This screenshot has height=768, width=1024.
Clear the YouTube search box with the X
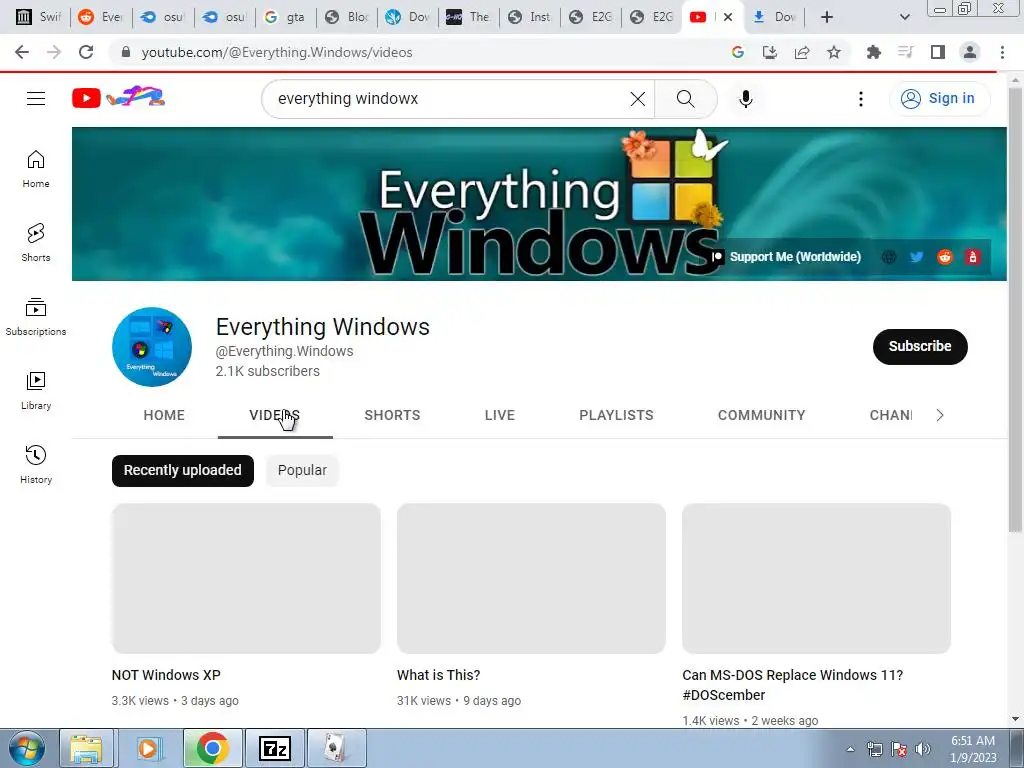pos(637,99)
